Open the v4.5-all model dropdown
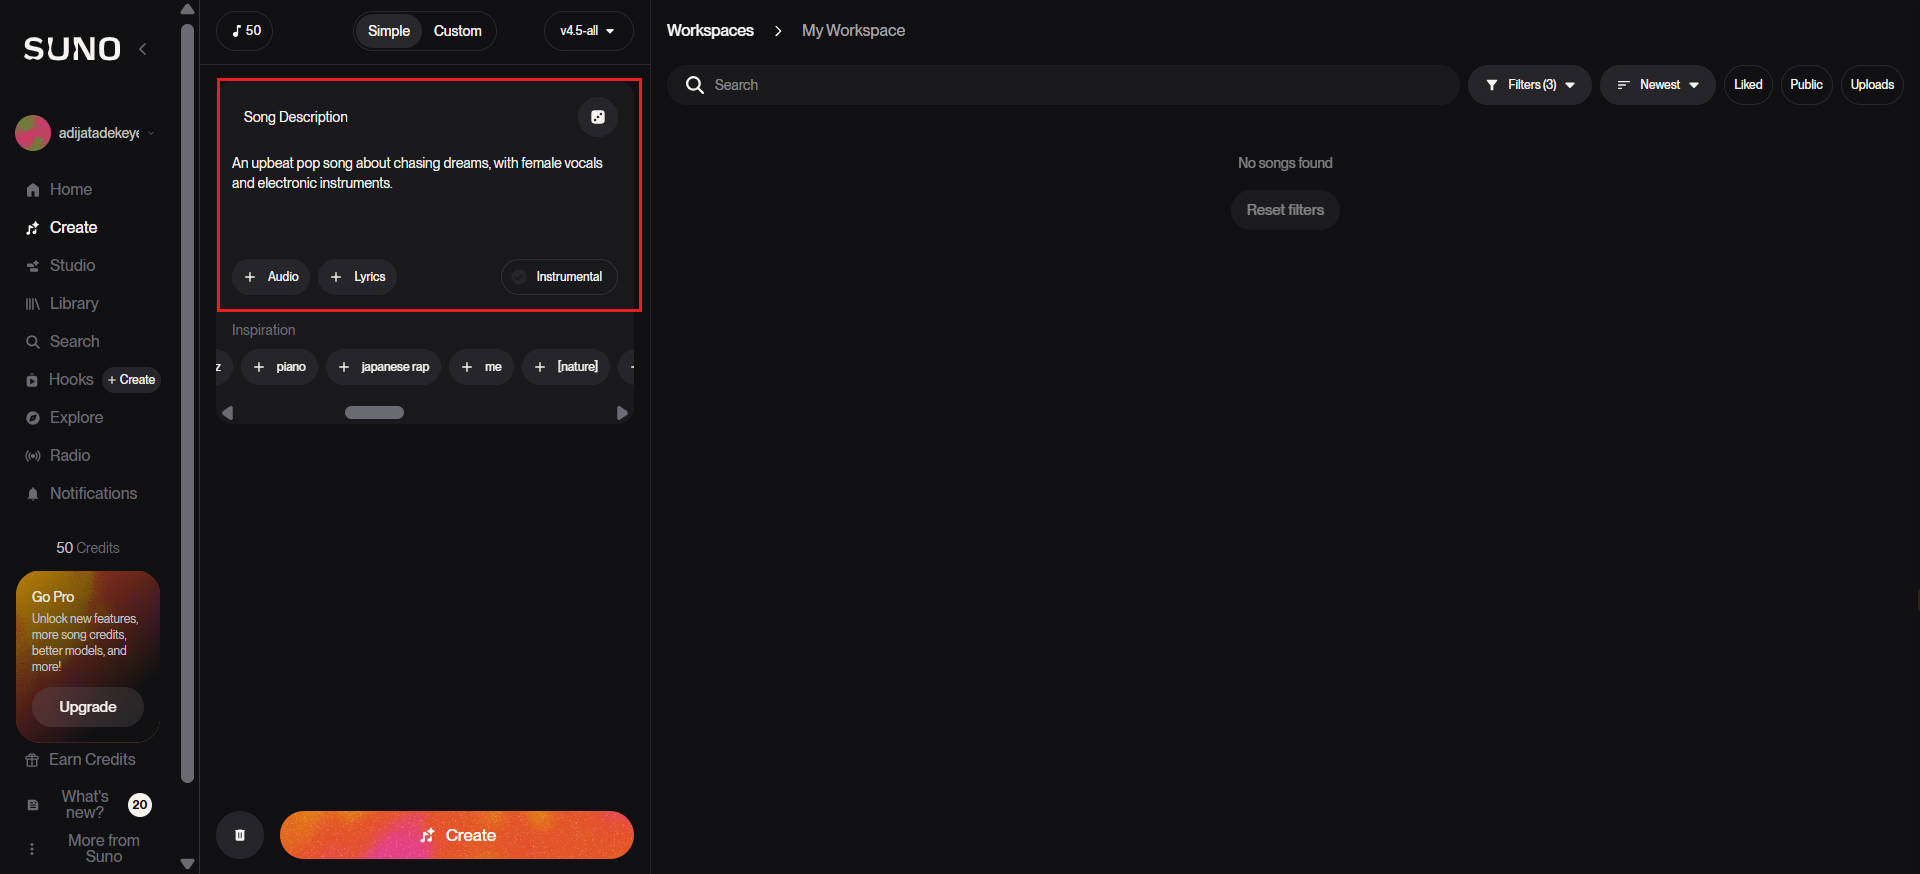This screenshot has width=1920, height=874. (588, 31)
